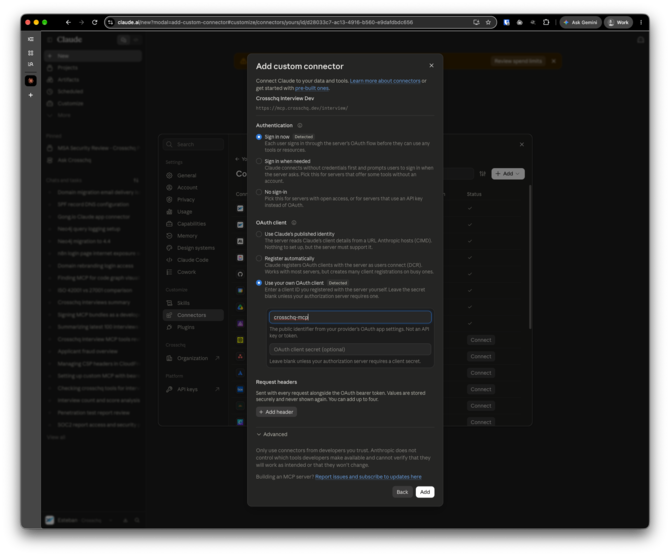This screenshot has height=556, width=670.
Task: Open the Extensions puzzle icon
Action: pyautogui.click(x=546, y=22)
